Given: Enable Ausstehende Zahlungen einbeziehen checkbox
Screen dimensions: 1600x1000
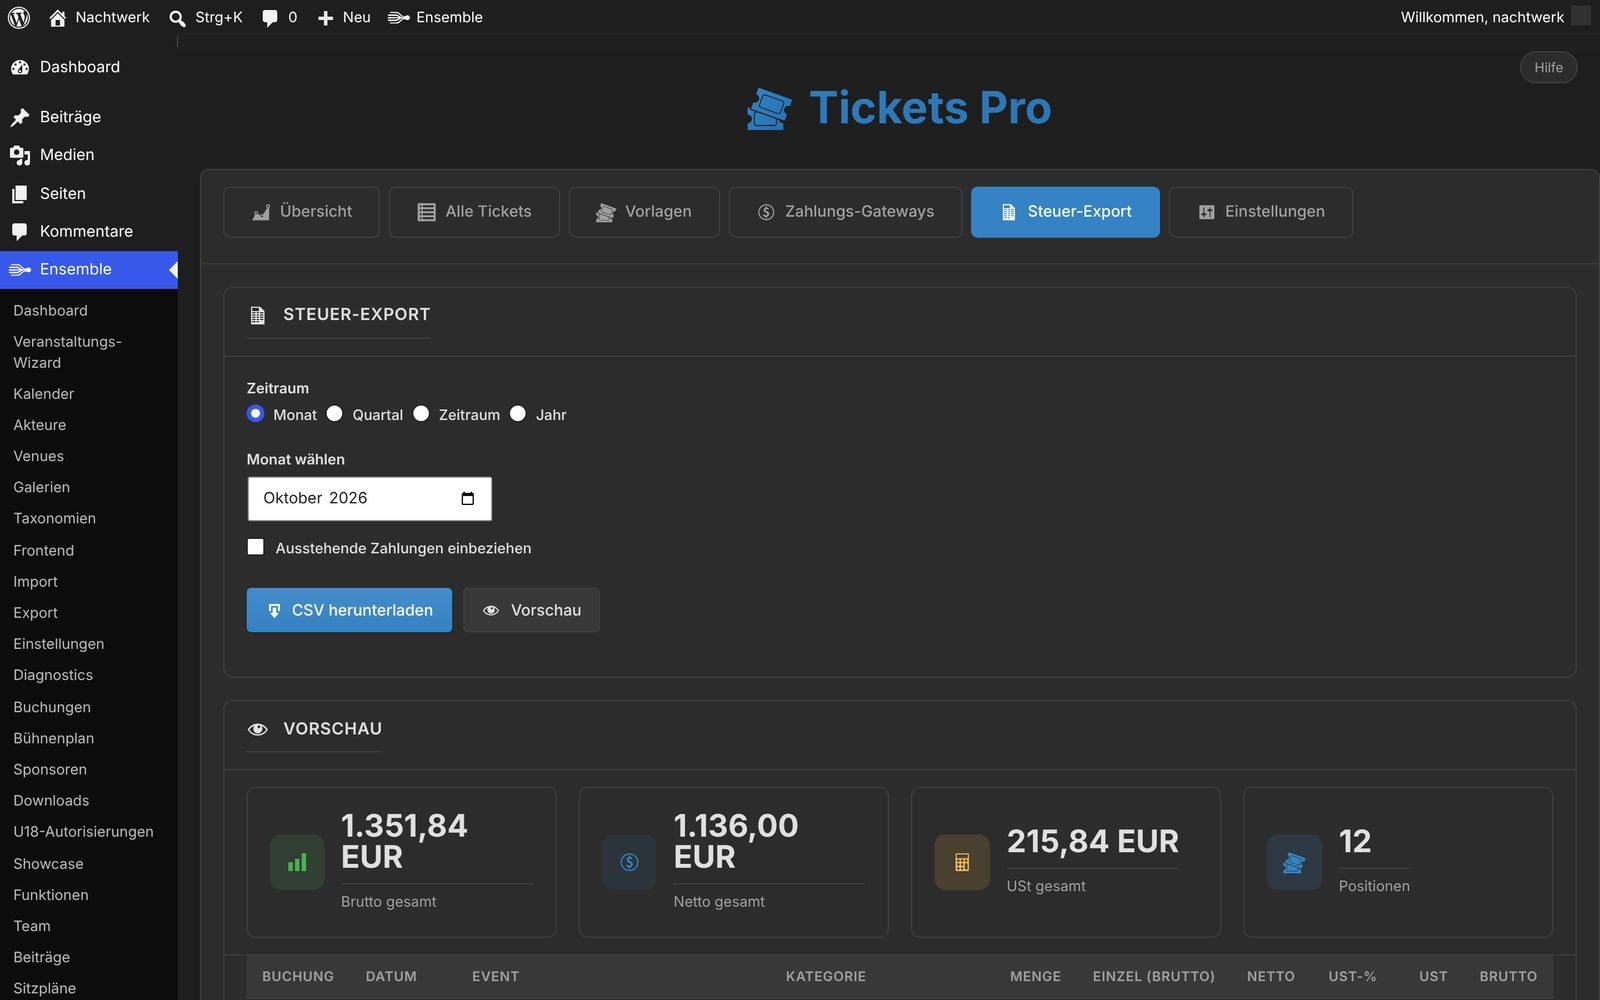Looking at the screenshot, I should (x=256, y=547).
